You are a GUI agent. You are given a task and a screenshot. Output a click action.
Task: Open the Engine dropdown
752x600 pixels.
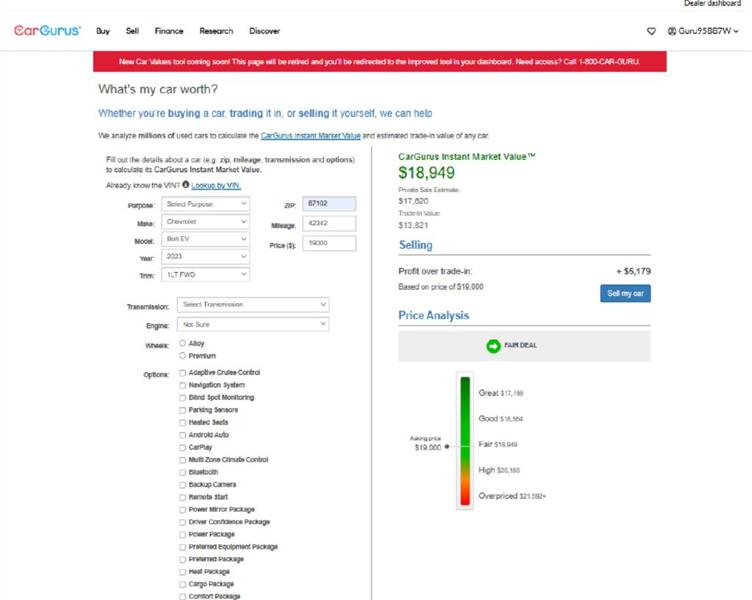click(252, 324)
